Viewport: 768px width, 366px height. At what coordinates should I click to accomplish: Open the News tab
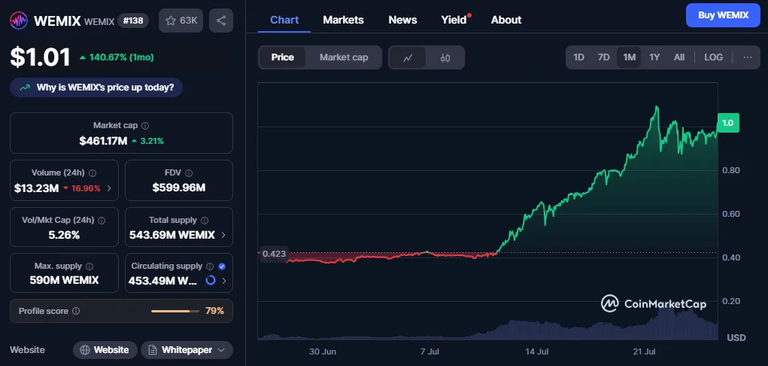coord(403,20)
